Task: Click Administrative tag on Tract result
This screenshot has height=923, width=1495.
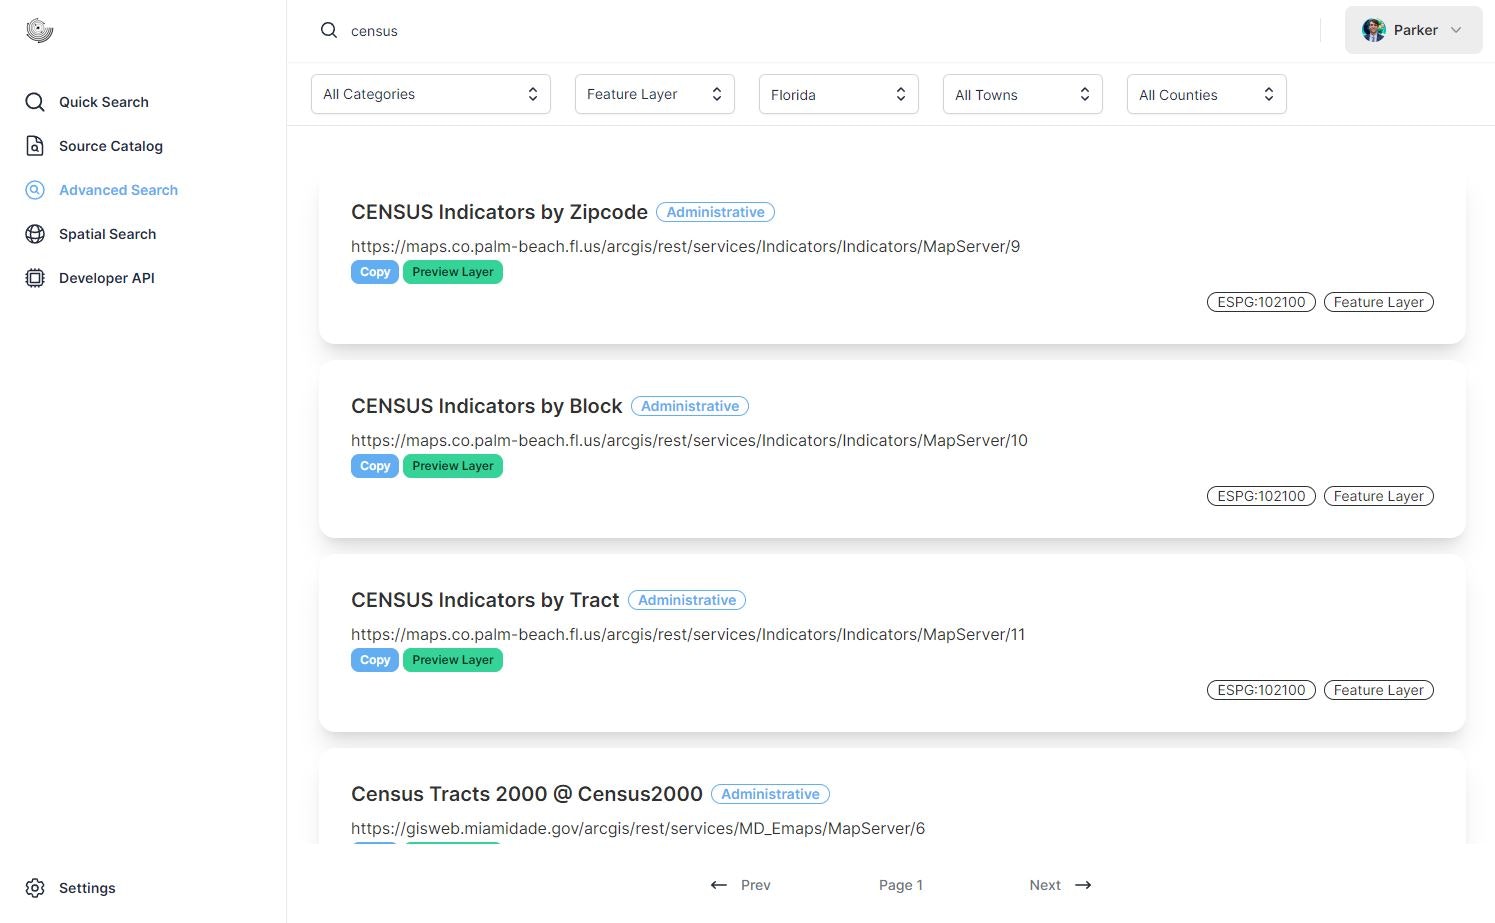Action: click(687, 600)
